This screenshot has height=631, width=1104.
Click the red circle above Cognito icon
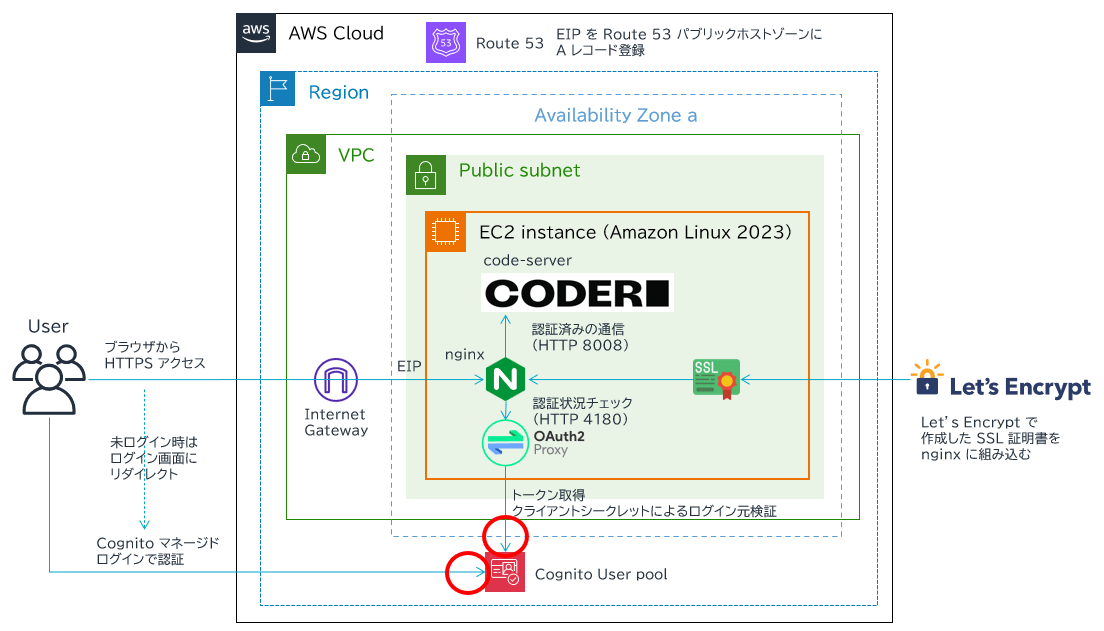tap(505, 534)
